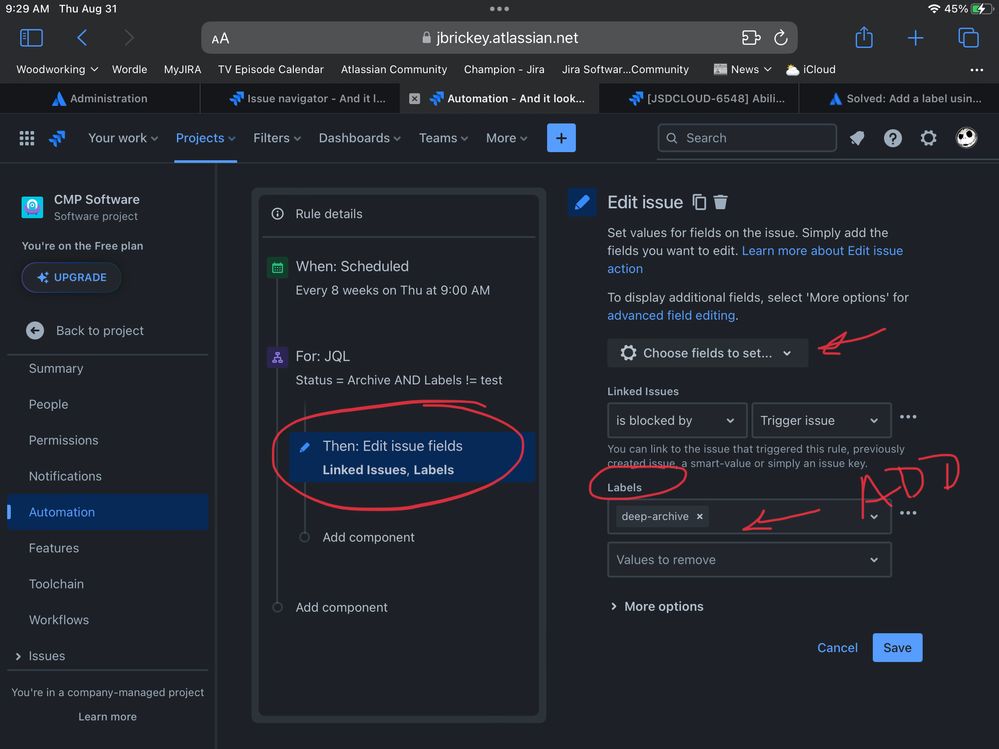Open the News bookmarks folder
The height and width of the screenshot is (749, 999).
(743, 69)
